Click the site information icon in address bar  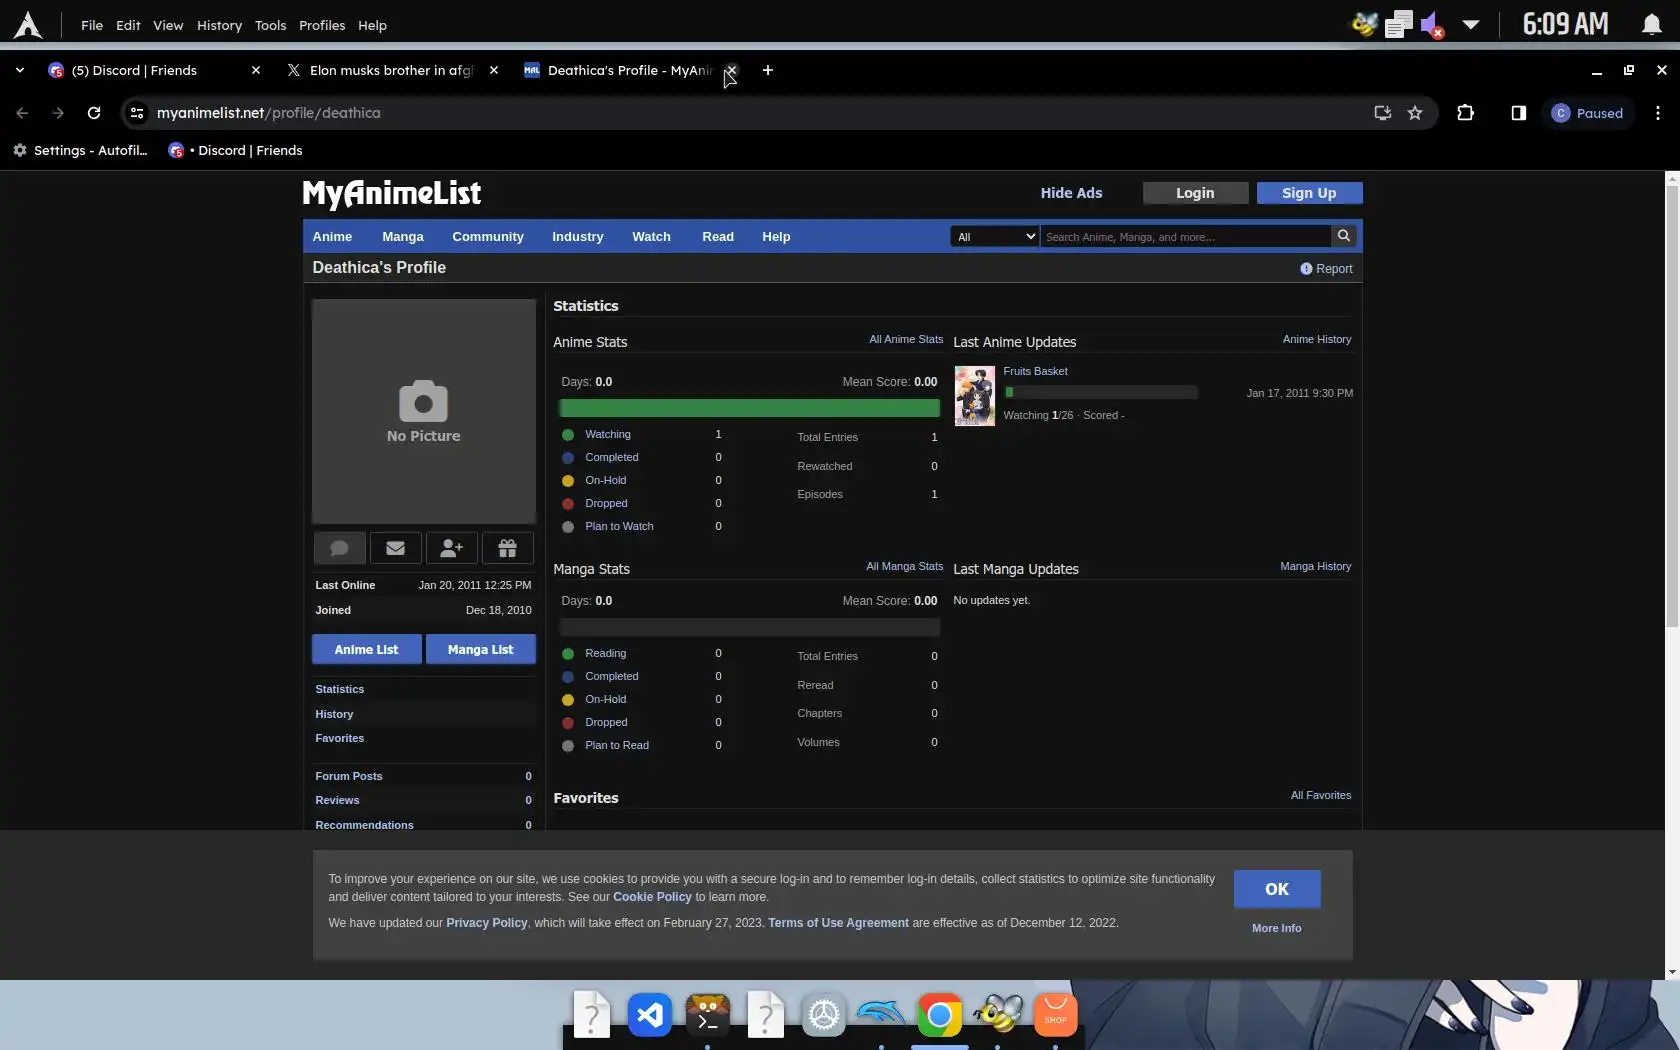pyautogui.click(x=137, y=113)
